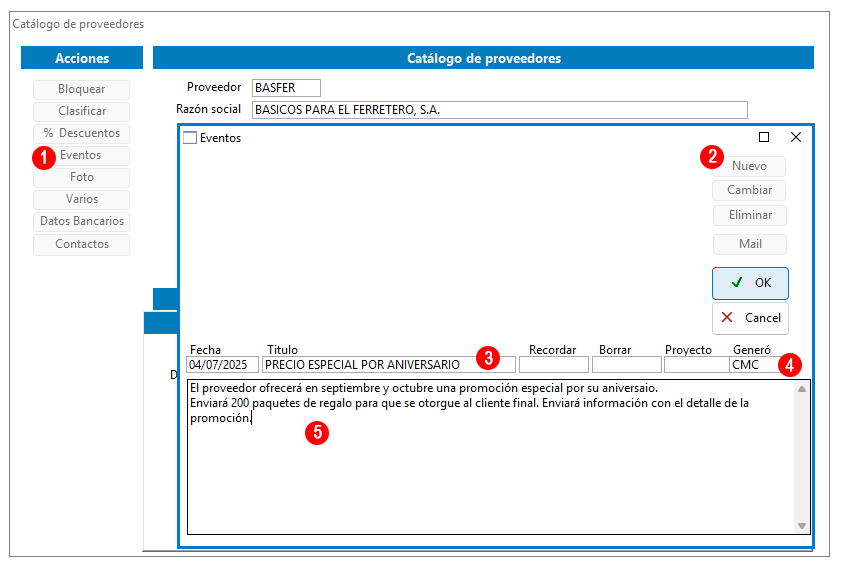This screenshot has width=844, height=564.
Task: Select Eventos in the Acciones panel
Action: [x=81, y=155]
